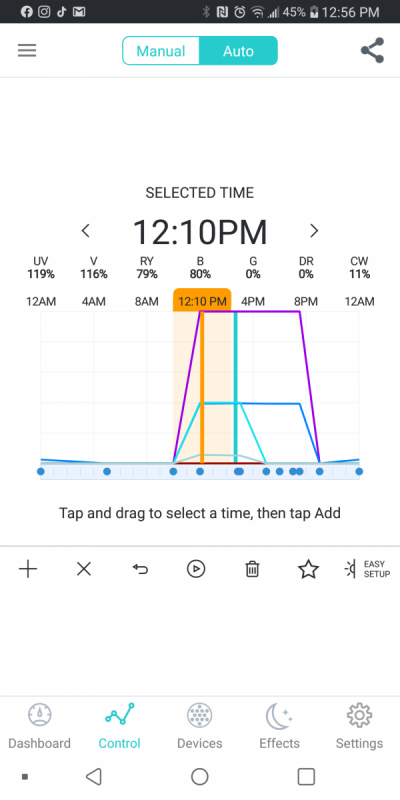
Task: Select Auto mode
Action: [238, 51]
